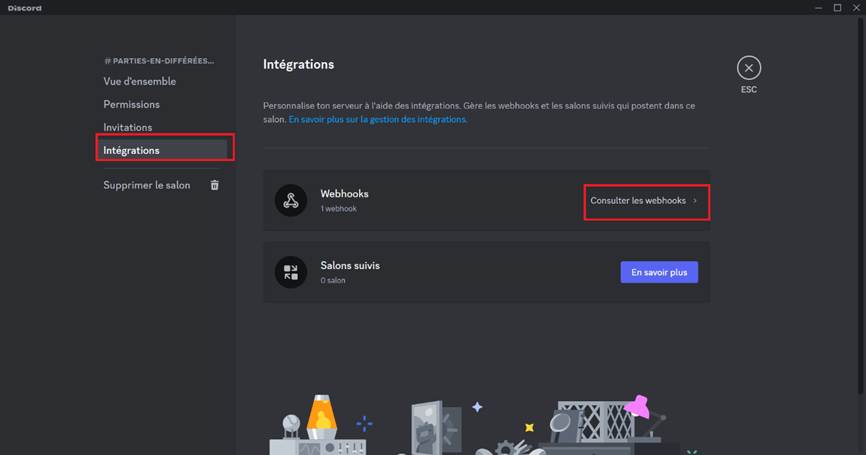Screen dimensions: 866x455
Task: Click the Salons suivis circular icon
Action: [x=290, y=272]
